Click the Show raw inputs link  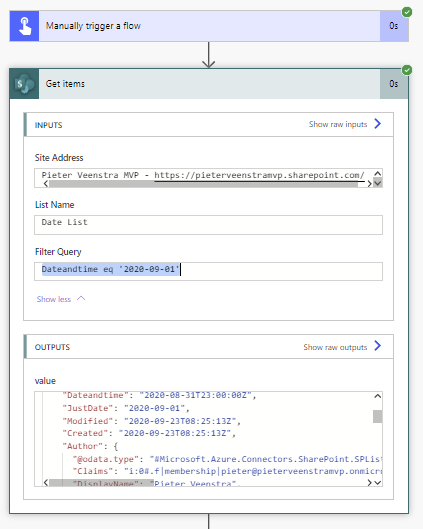click(338, 124)
